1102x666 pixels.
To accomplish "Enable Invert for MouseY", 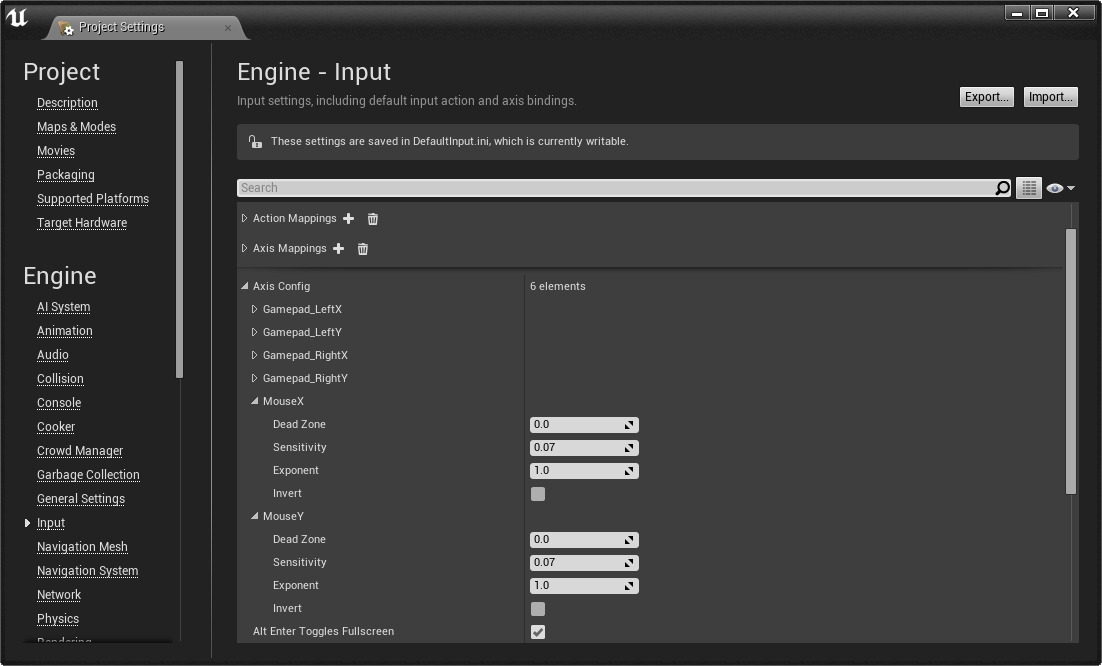I will tap(538, 609).
